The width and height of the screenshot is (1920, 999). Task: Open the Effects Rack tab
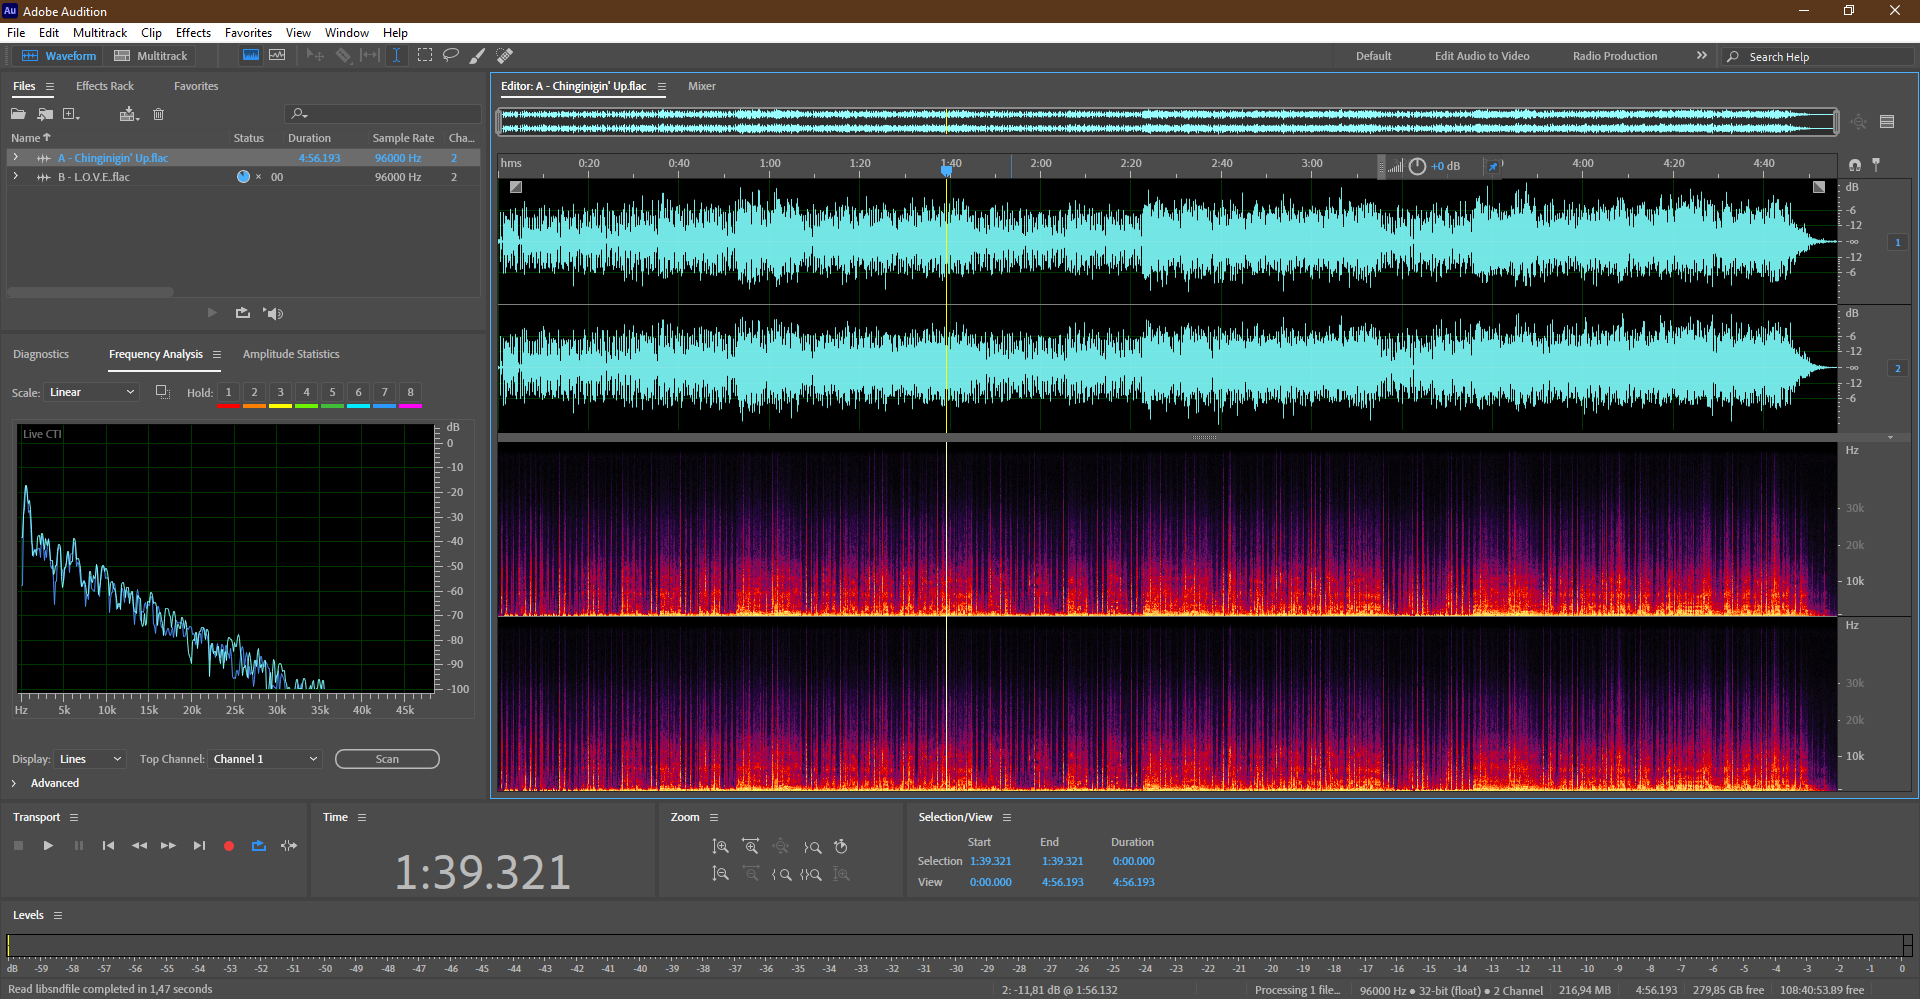tap(105, 86)
